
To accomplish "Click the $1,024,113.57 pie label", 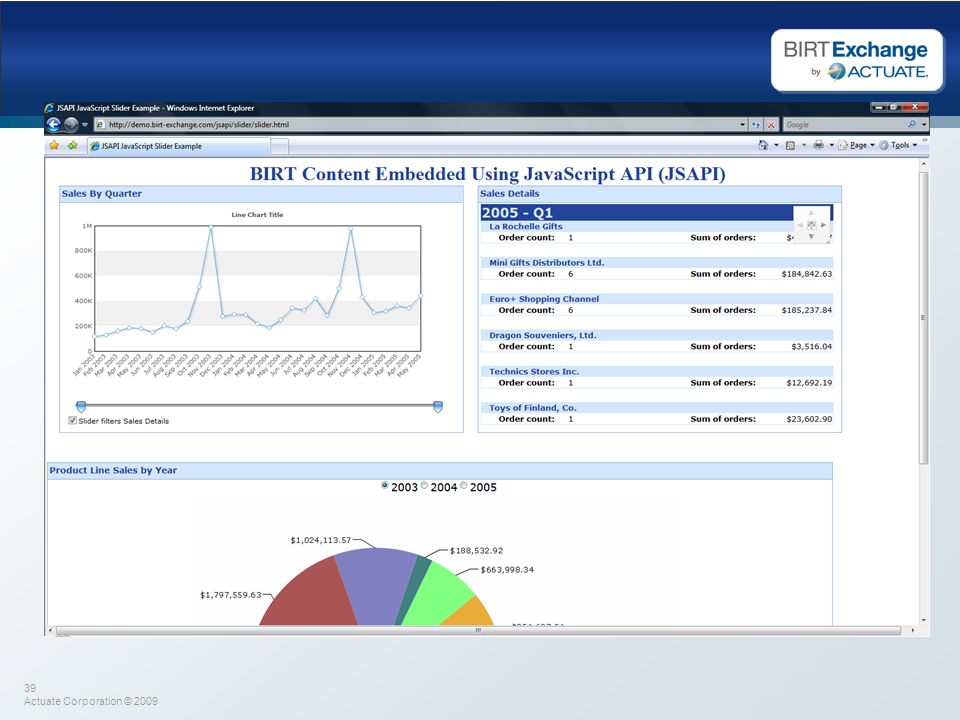I will click(x=320, y=540).
